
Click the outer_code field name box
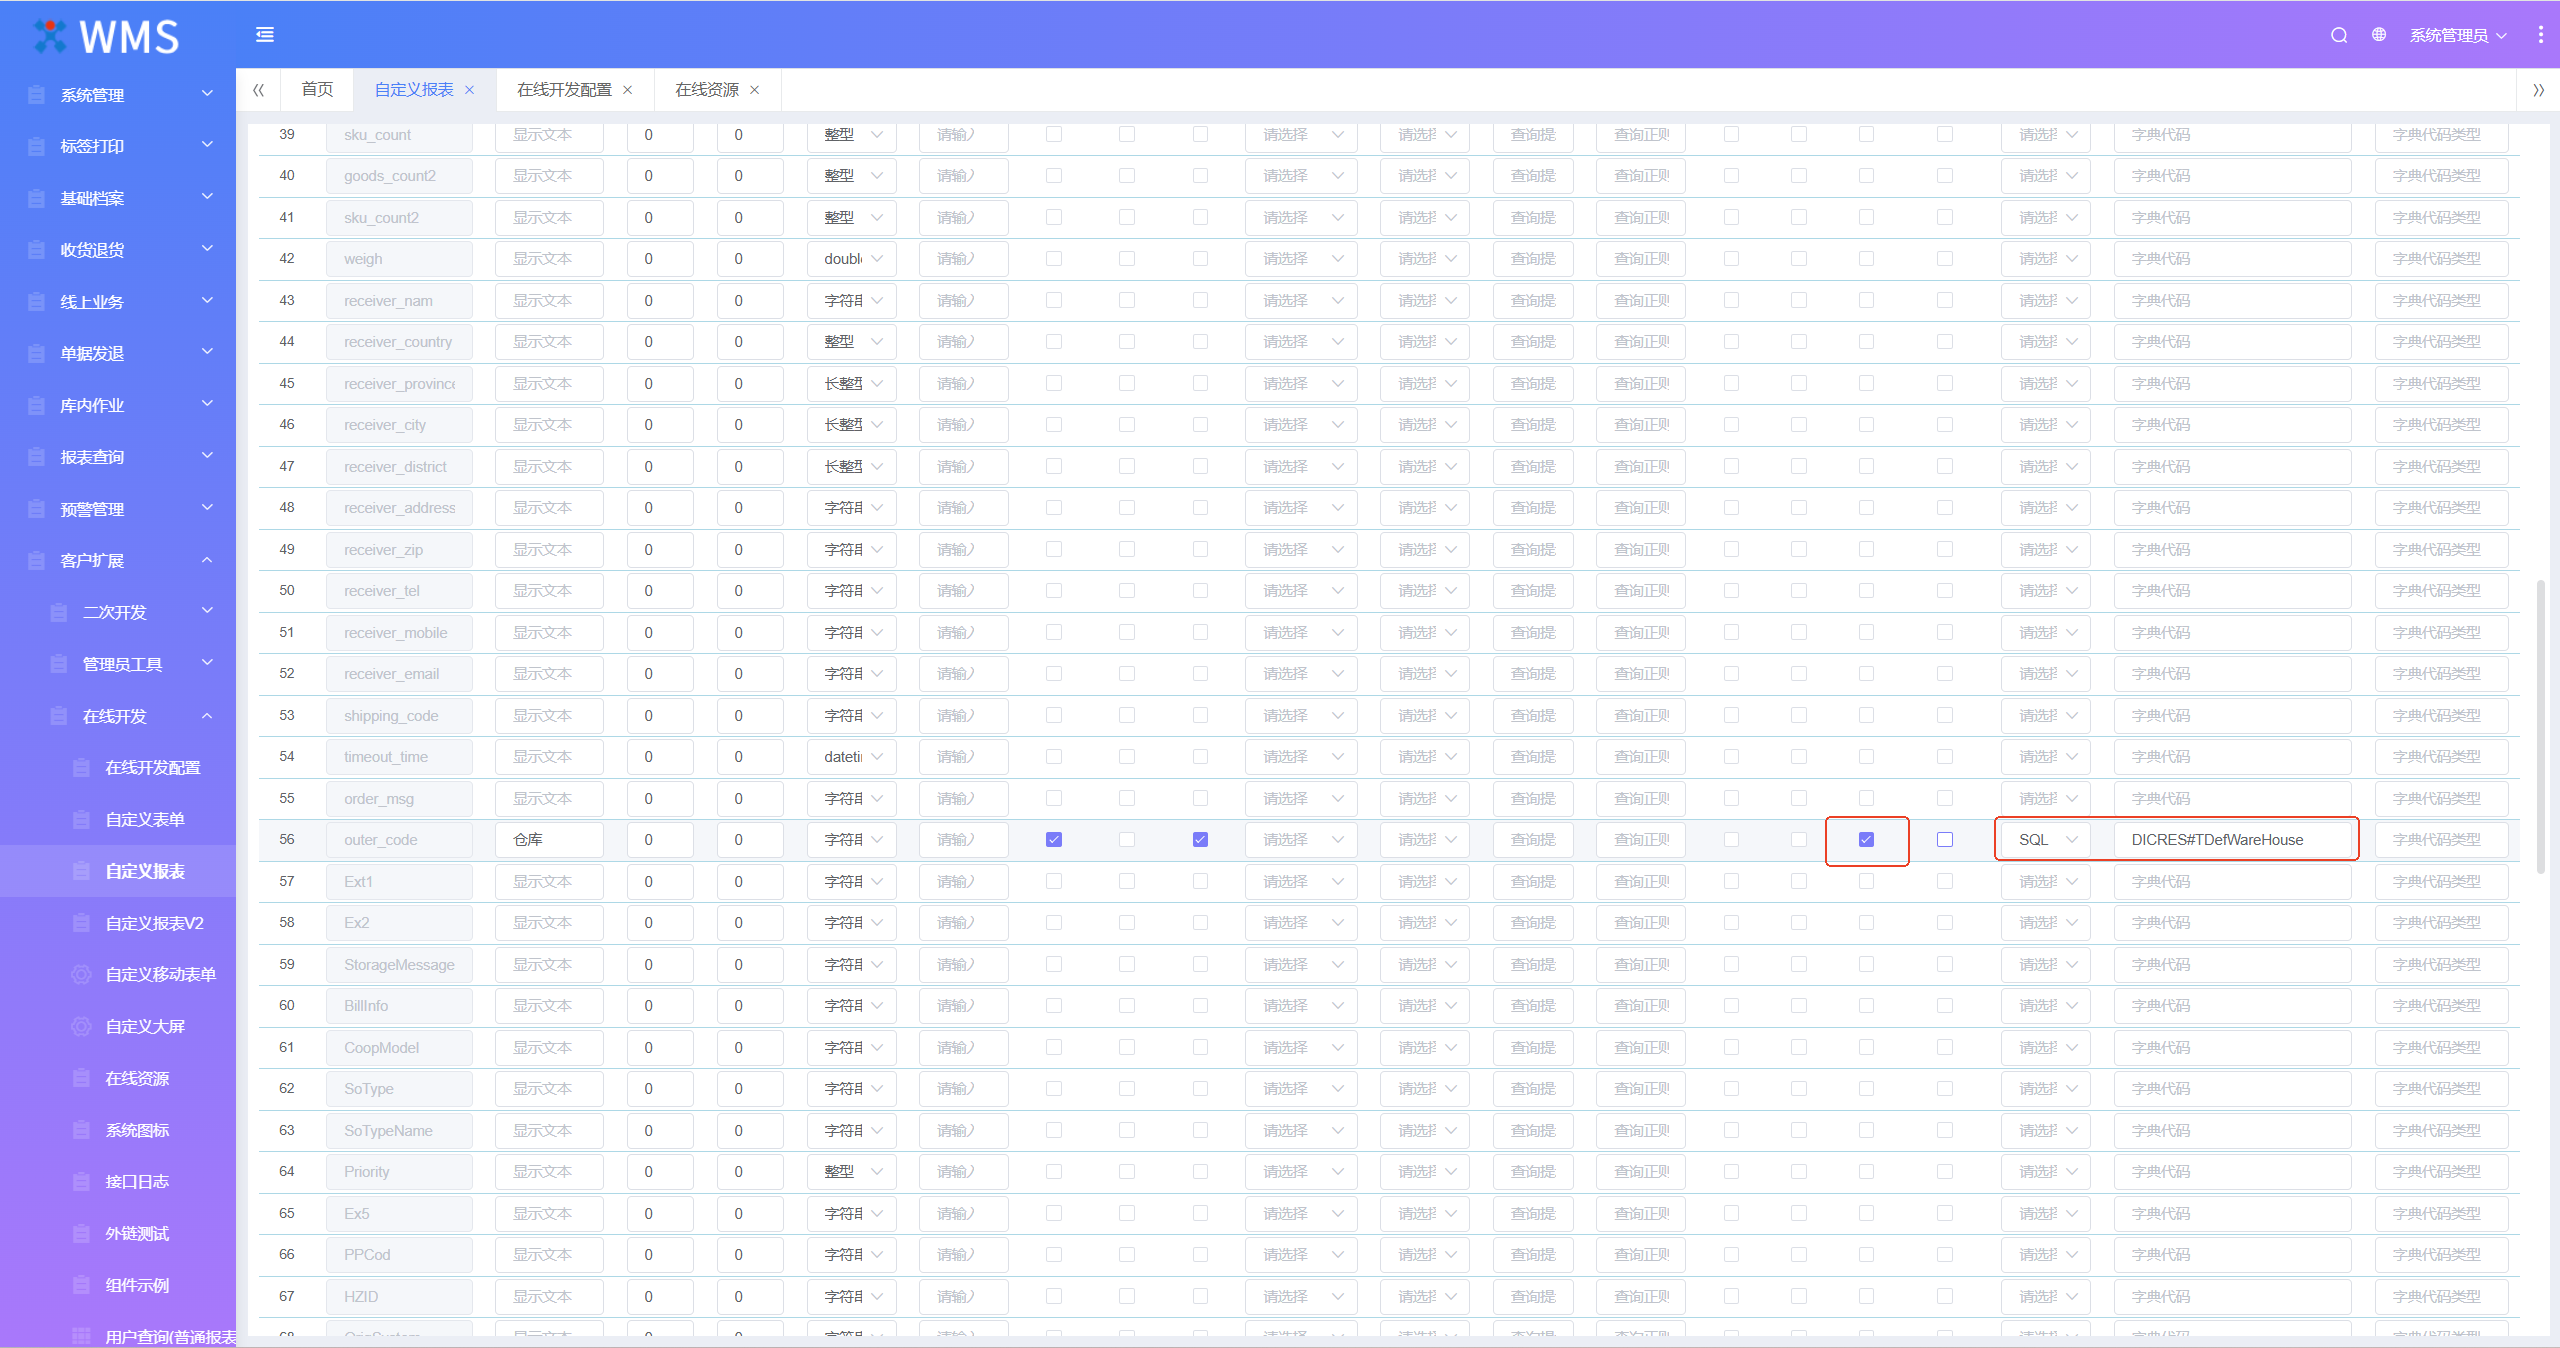pos(399,840)
